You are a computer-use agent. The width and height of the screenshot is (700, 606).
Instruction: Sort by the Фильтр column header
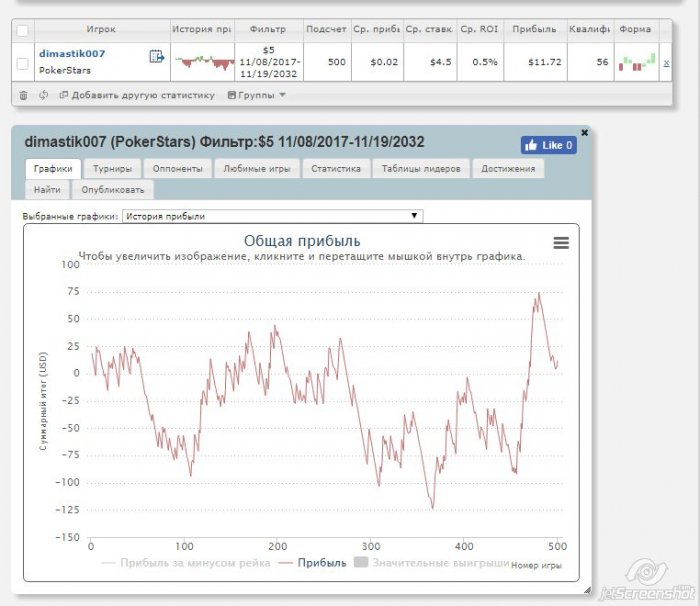(268, 29)
